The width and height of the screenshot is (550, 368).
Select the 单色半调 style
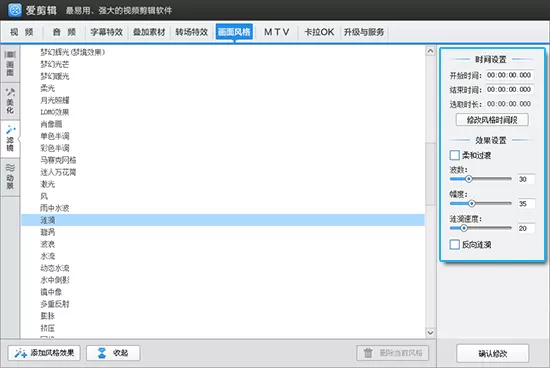pyautogui.click(x=54, y=136)
